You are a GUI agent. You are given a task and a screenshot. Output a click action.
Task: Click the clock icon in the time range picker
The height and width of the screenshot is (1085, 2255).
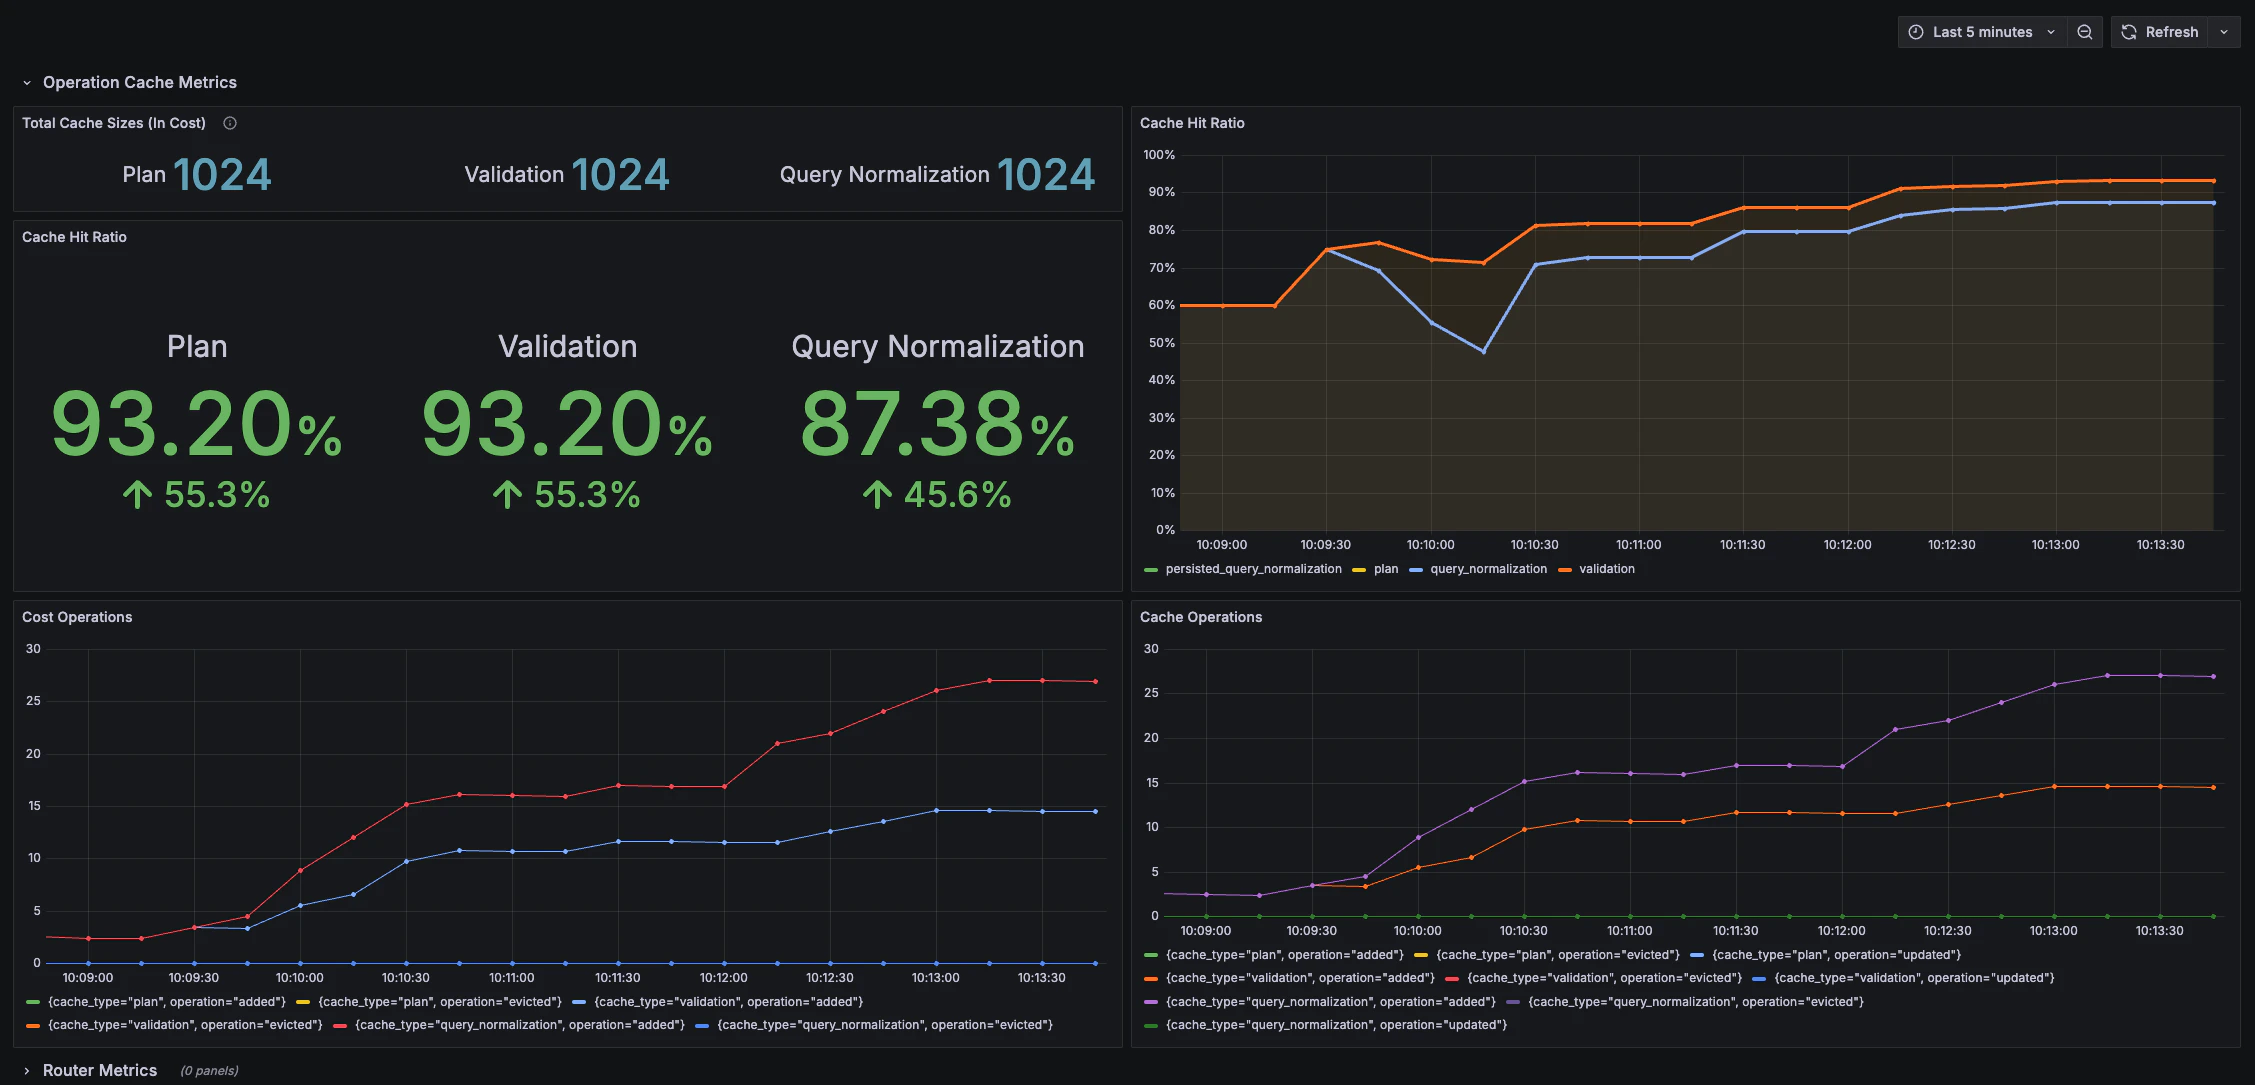click(1915, 31)
